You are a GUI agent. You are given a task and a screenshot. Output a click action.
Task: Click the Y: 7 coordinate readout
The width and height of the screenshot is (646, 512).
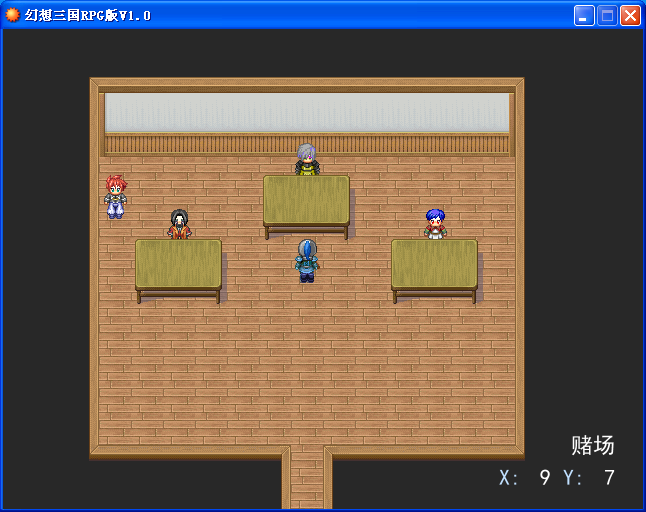click(x=589, y=478)
